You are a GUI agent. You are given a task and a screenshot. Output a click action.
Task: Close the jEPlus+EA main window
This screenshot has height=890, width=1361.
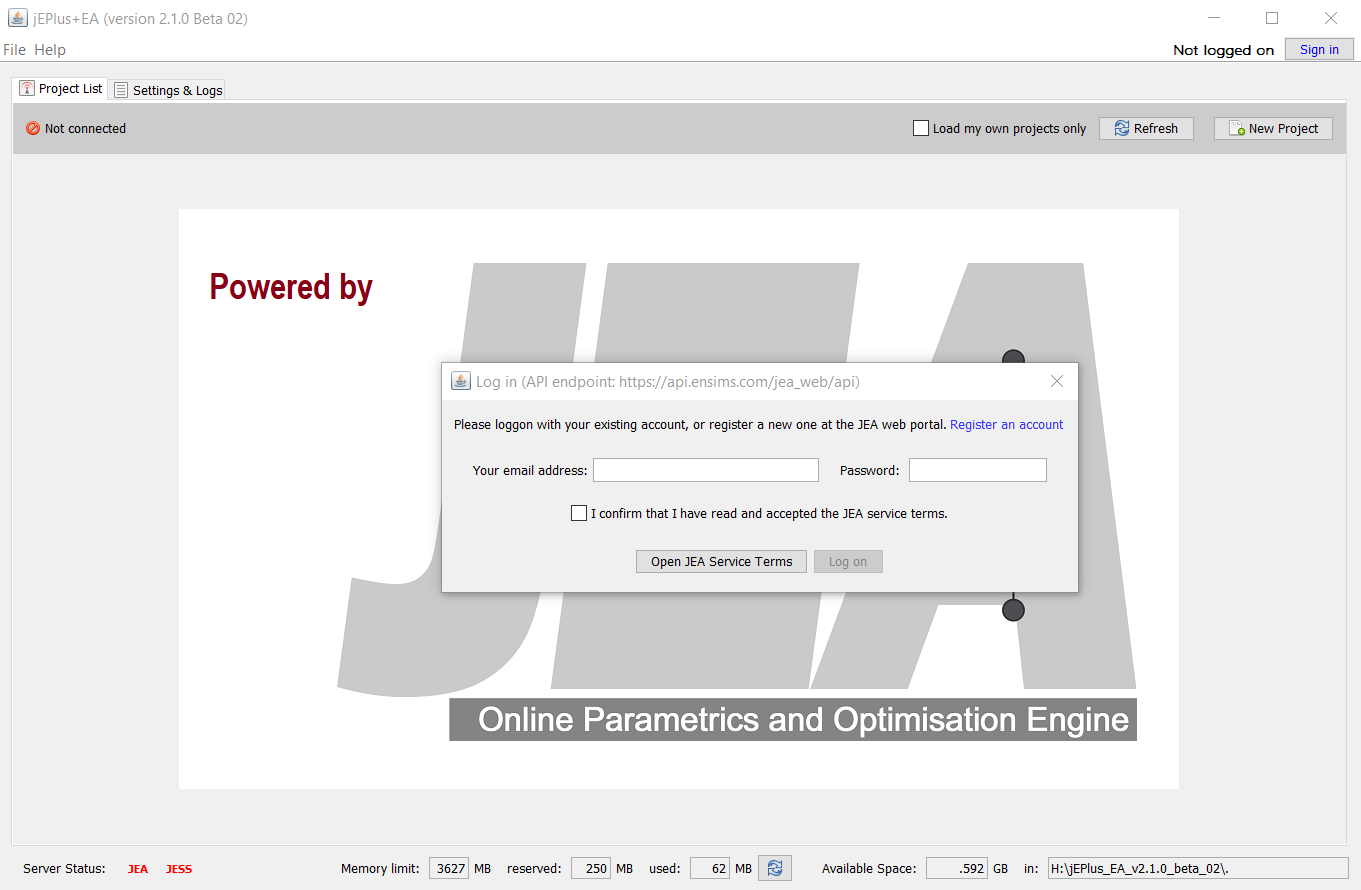(1331, 18)
